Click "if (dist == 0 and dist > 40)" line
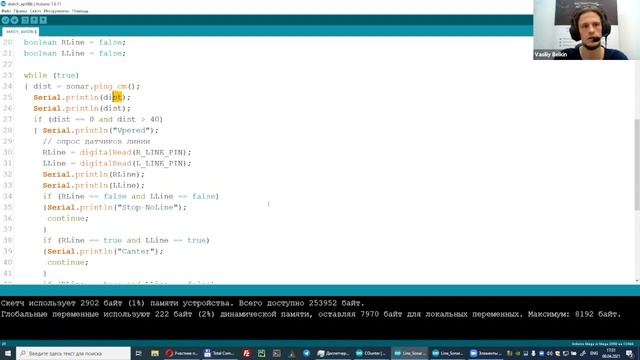640x360 pixels. coord(98,119)
